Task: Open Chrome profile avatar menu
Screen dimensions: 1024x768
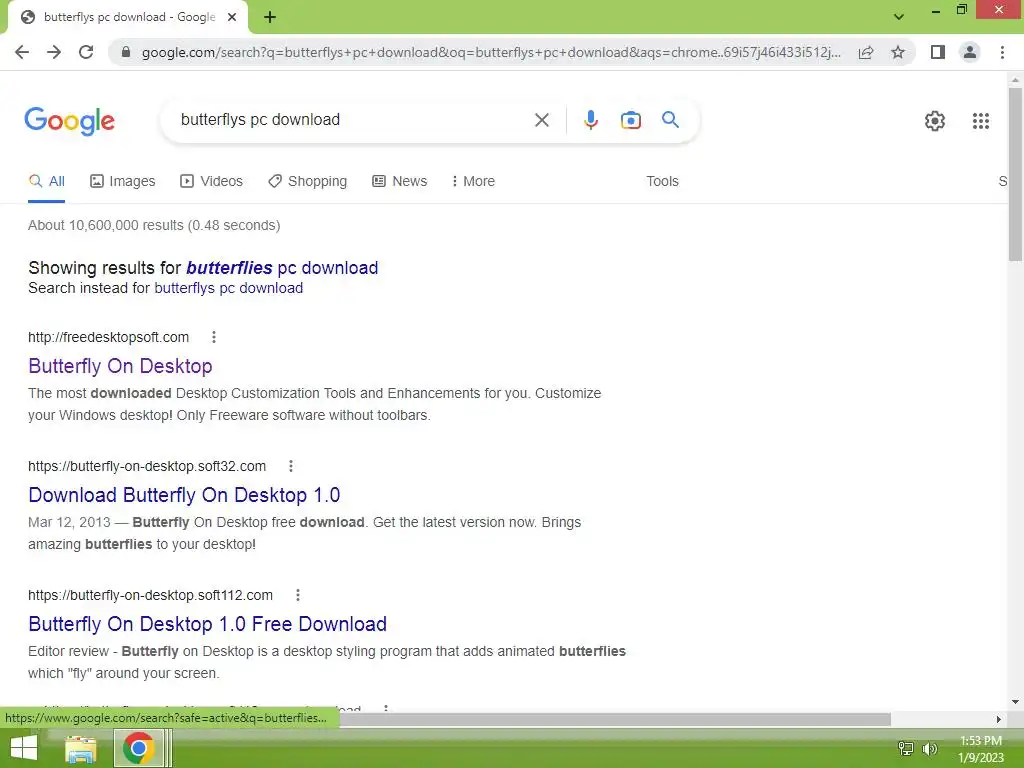Action: (x=970, y=52)
